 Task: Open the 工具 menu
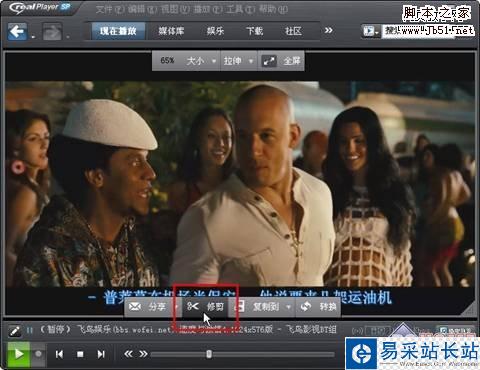pos(240,9)
